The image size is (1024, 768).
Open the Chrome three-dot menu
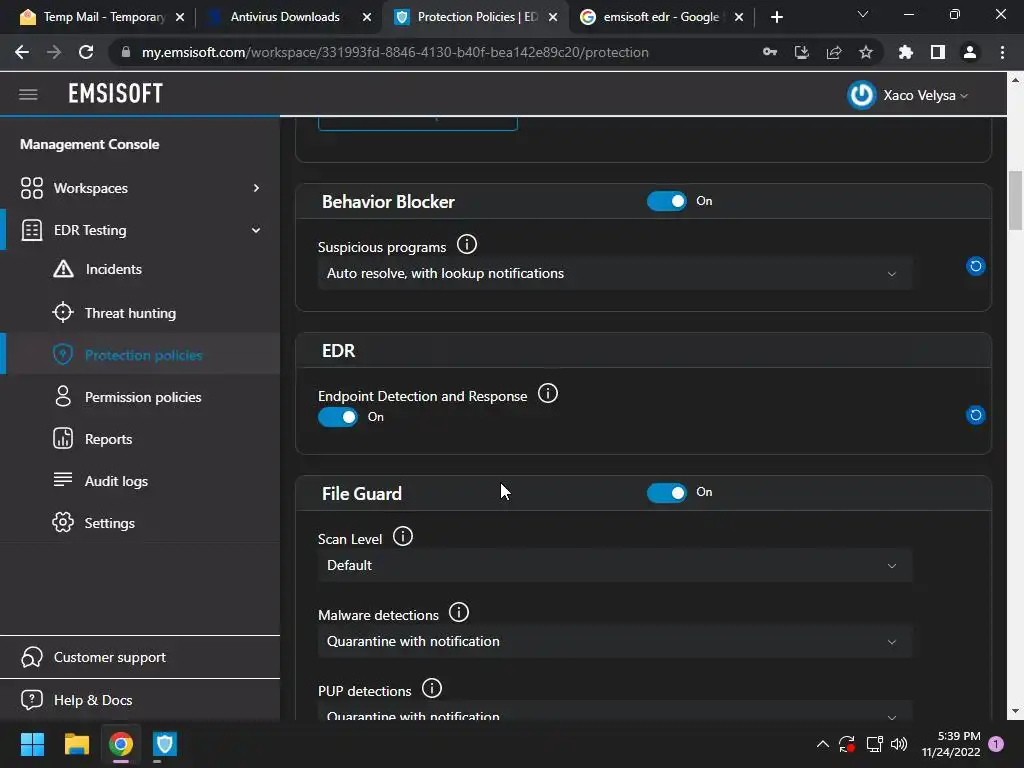1002,52
